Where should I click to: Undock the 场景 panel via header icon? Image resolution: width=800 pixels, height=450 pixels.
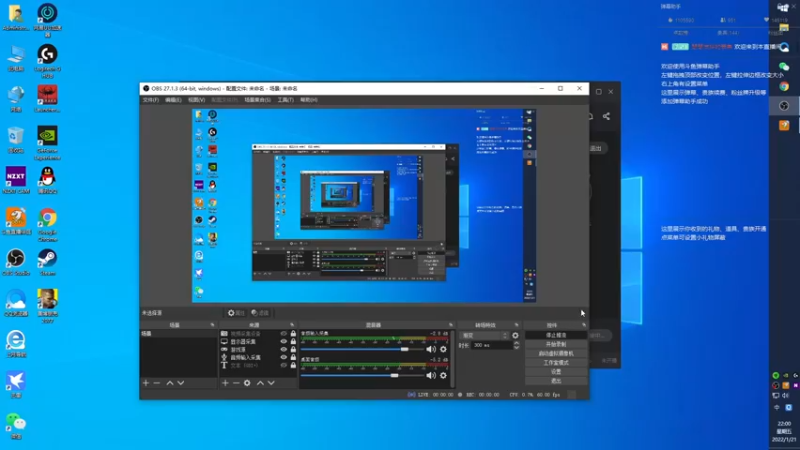pyautogui.click(x=212, y=325)
